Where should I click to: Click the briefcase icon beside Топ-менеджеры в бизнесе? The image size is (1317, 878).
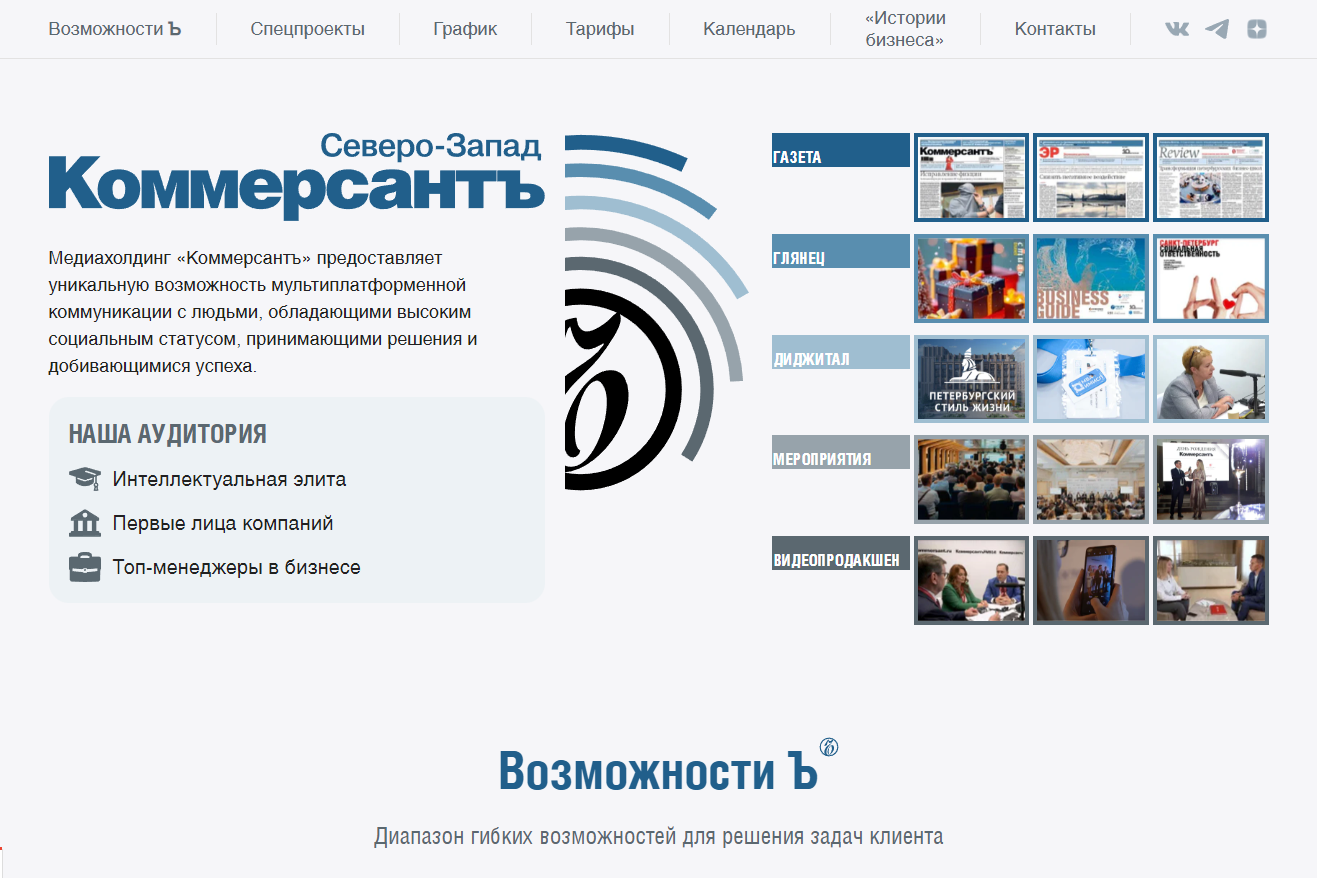[x=83, y=566]
